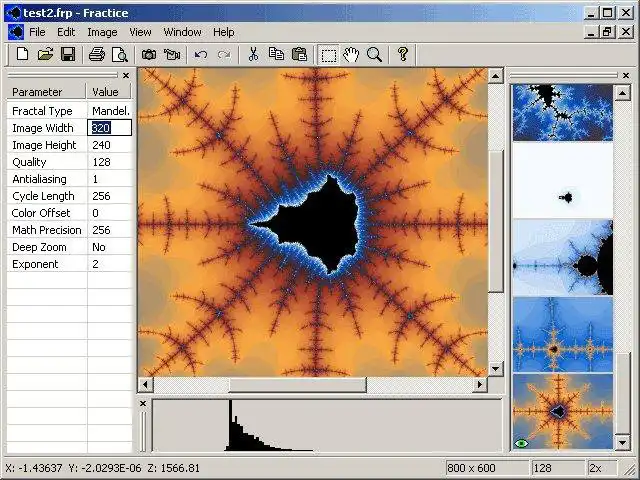
Task: Open the Help menu
Action: click(224, 32)
